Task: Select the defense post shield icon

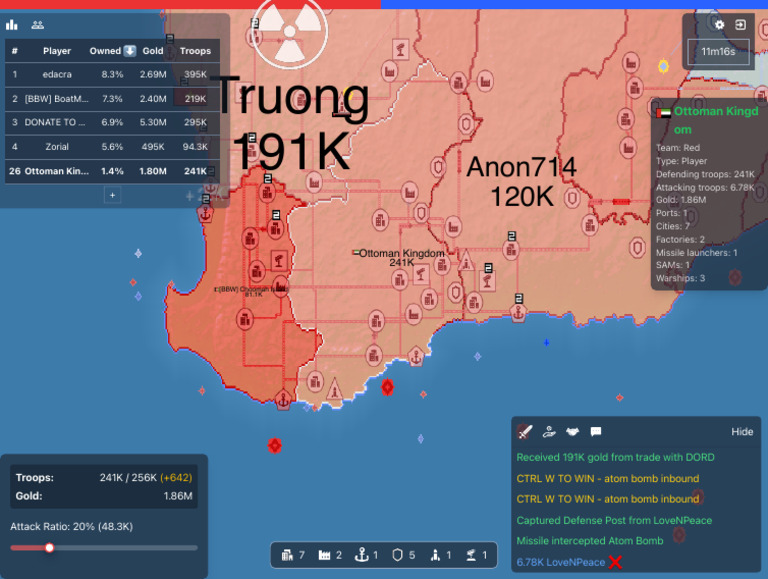Action: (398, 555)
